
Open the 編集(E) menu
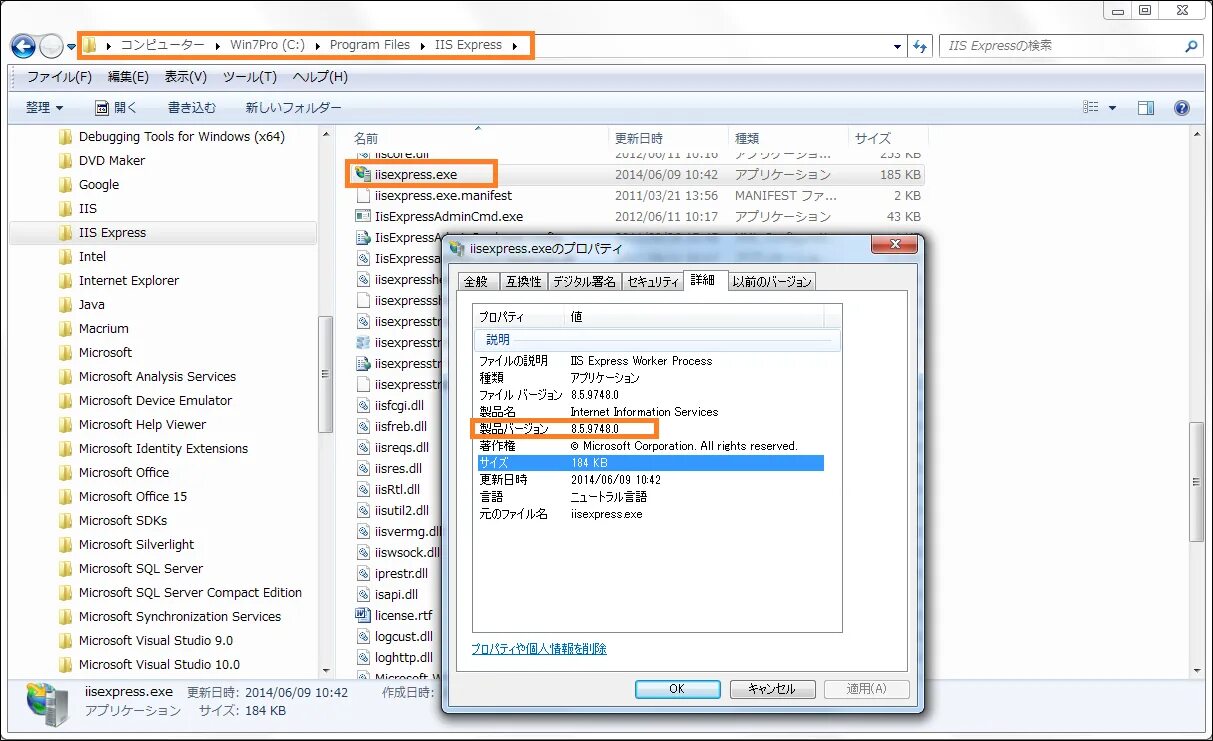tap(128, 77)
